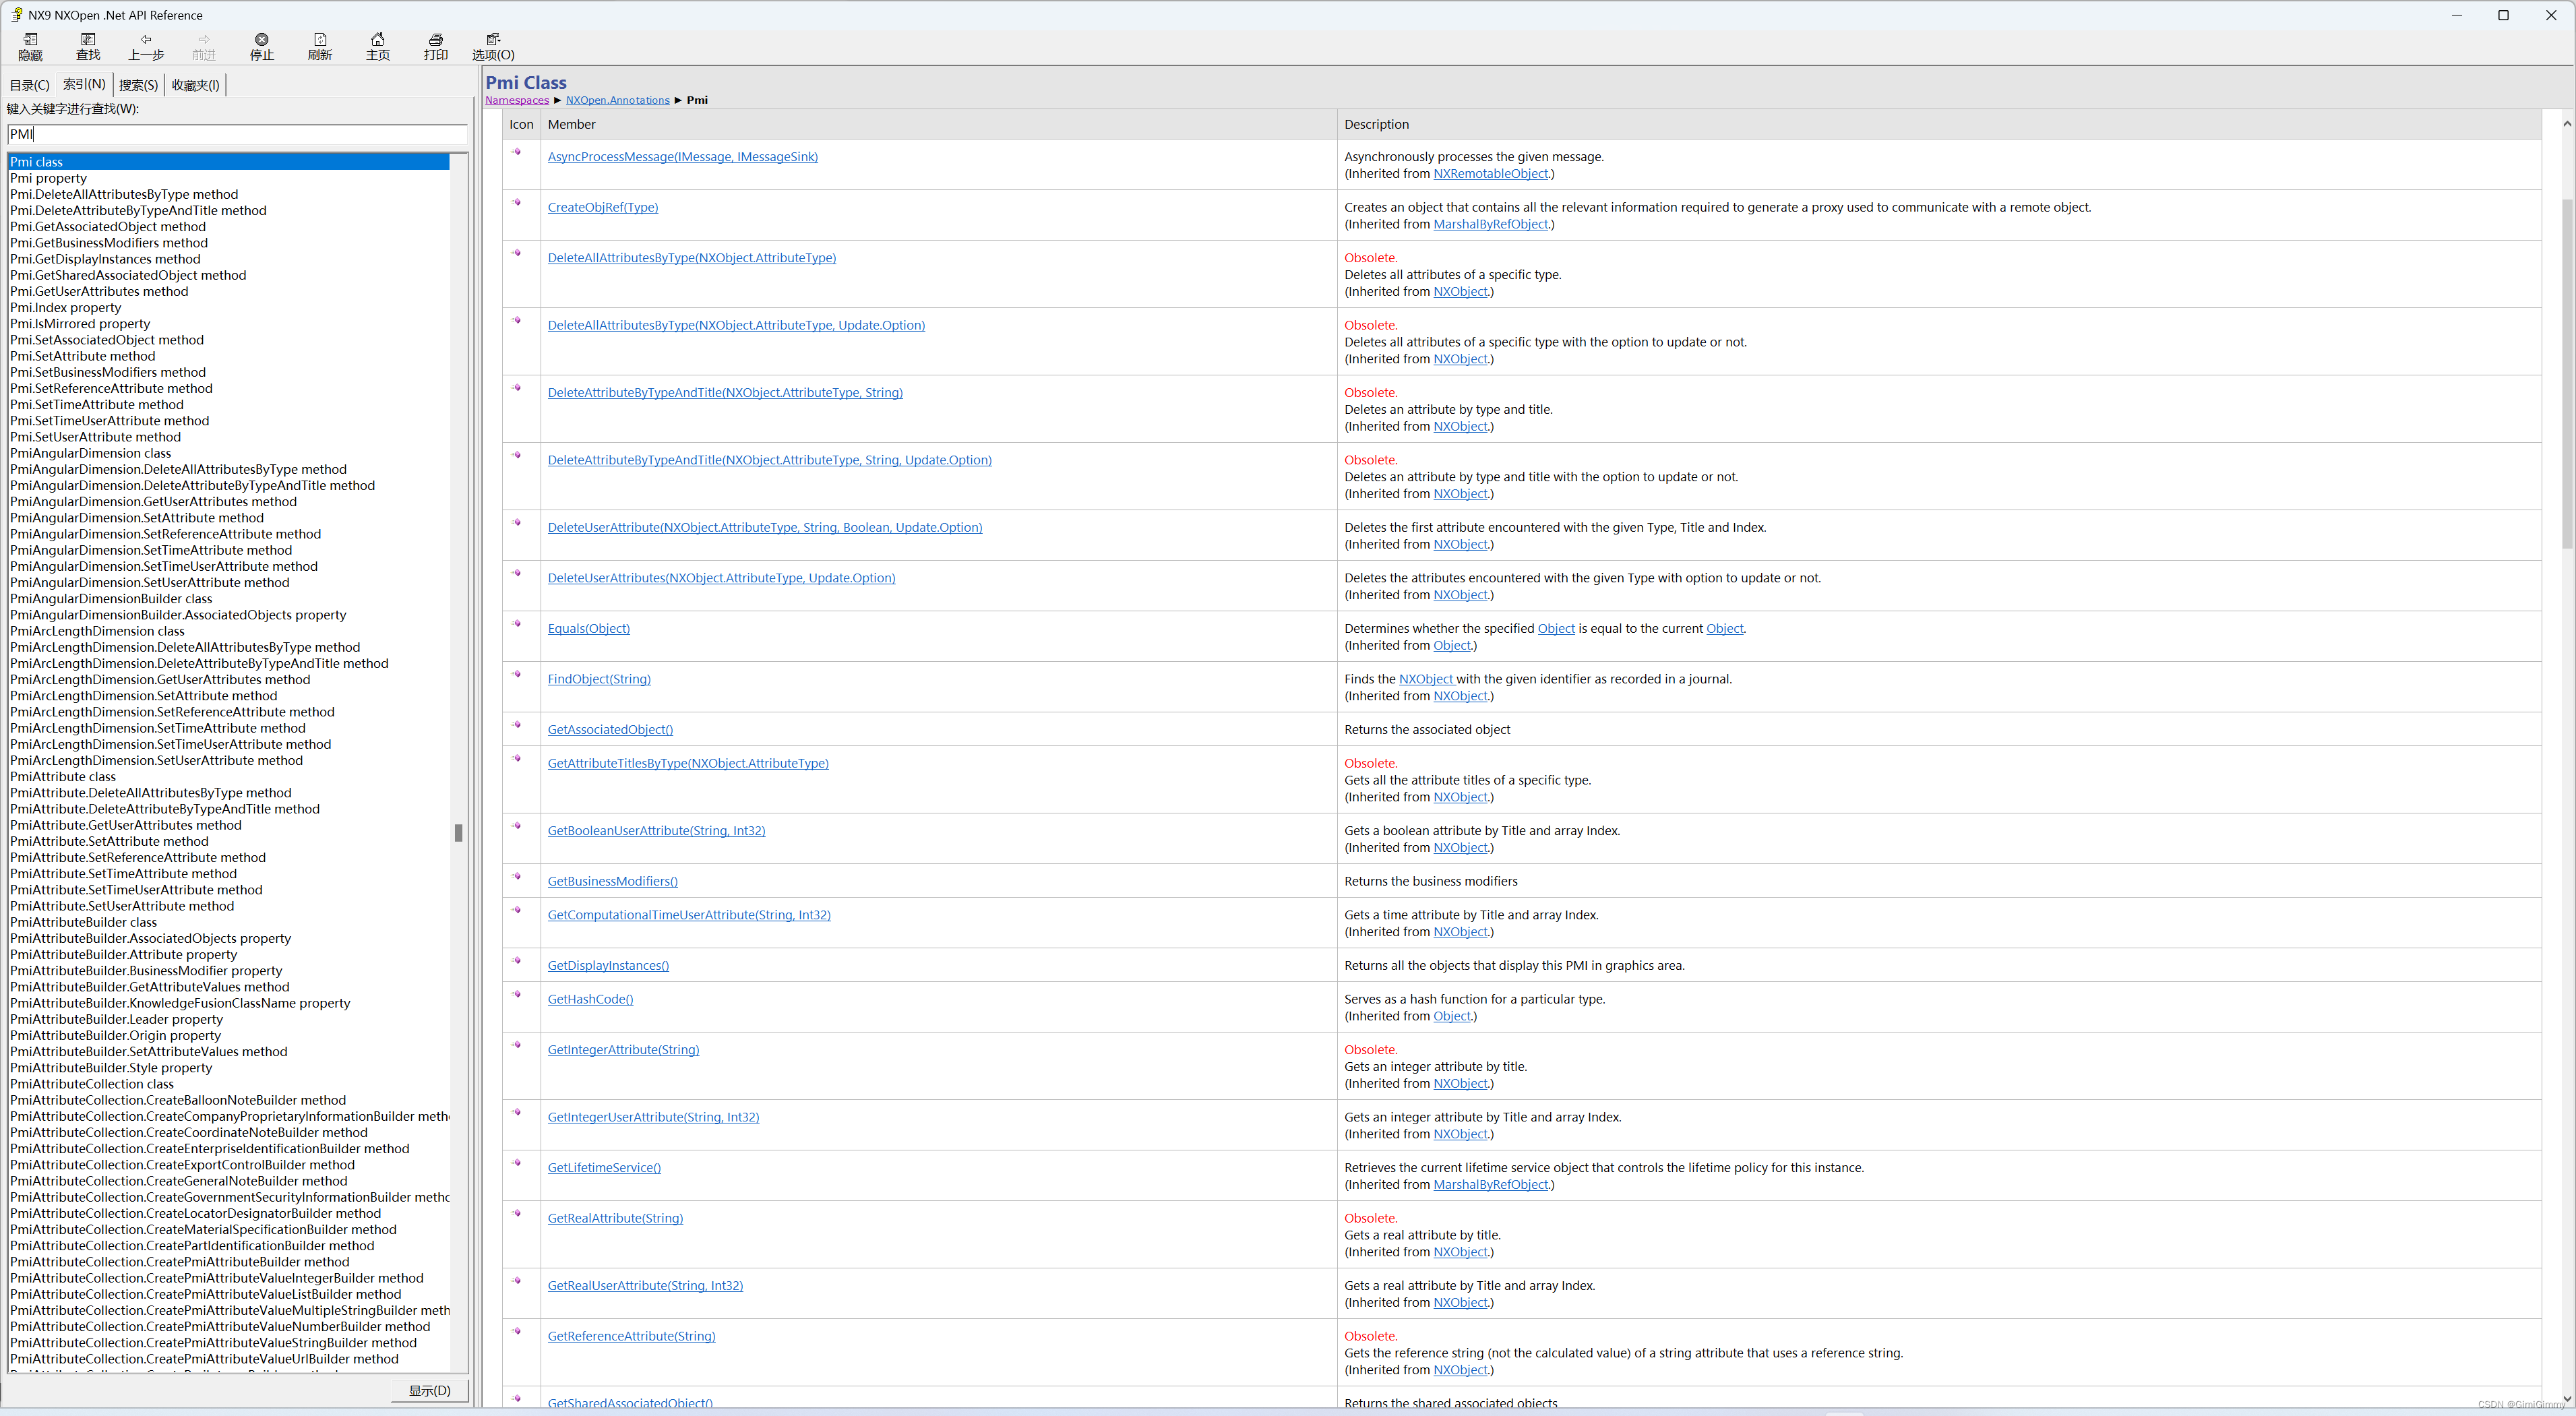The image size is (2576, 1416).
Task: Open the Favorites 收藏夹(I) tab
Action: (x=195, y=85)
